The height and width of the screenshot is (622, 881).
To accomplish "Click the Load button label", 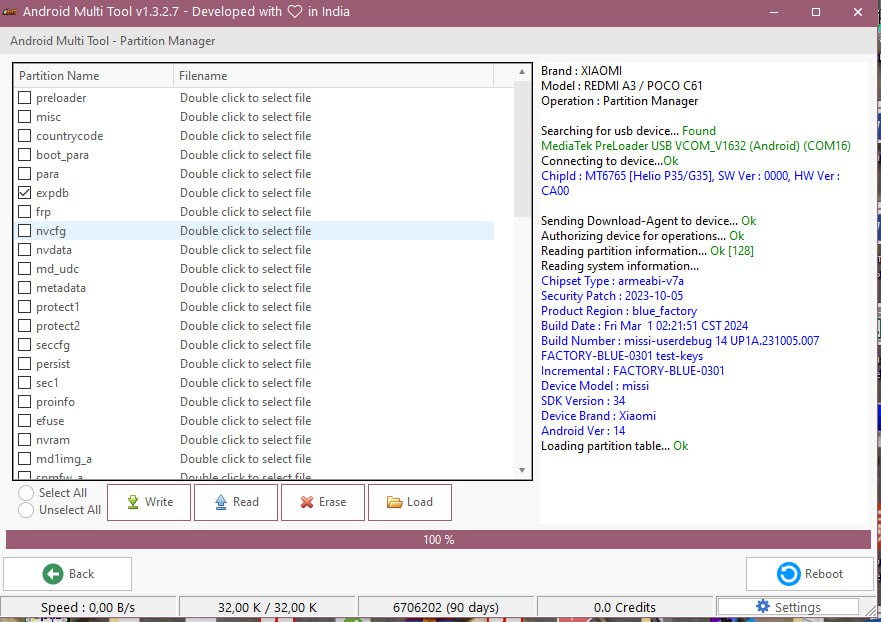I will pos(420,502).
